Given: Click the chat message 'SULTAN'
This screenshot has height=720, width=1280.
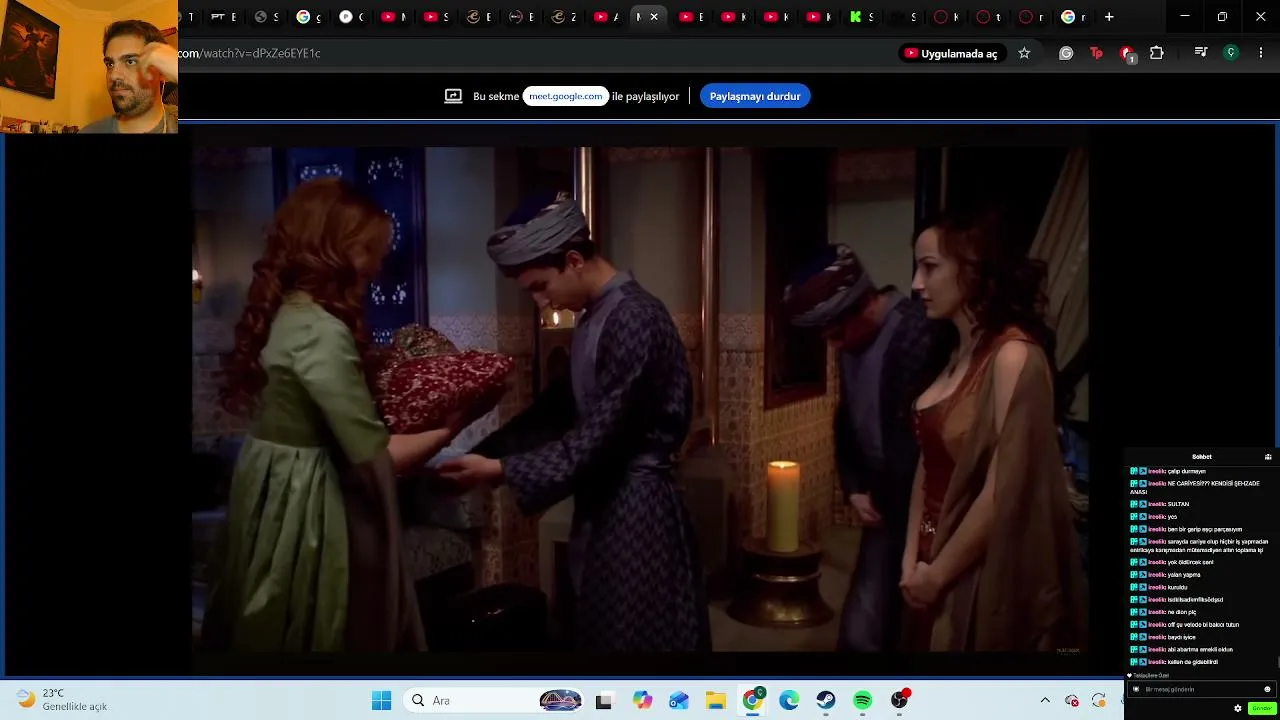Looking at the screenshot, I should pos(1178,504).
